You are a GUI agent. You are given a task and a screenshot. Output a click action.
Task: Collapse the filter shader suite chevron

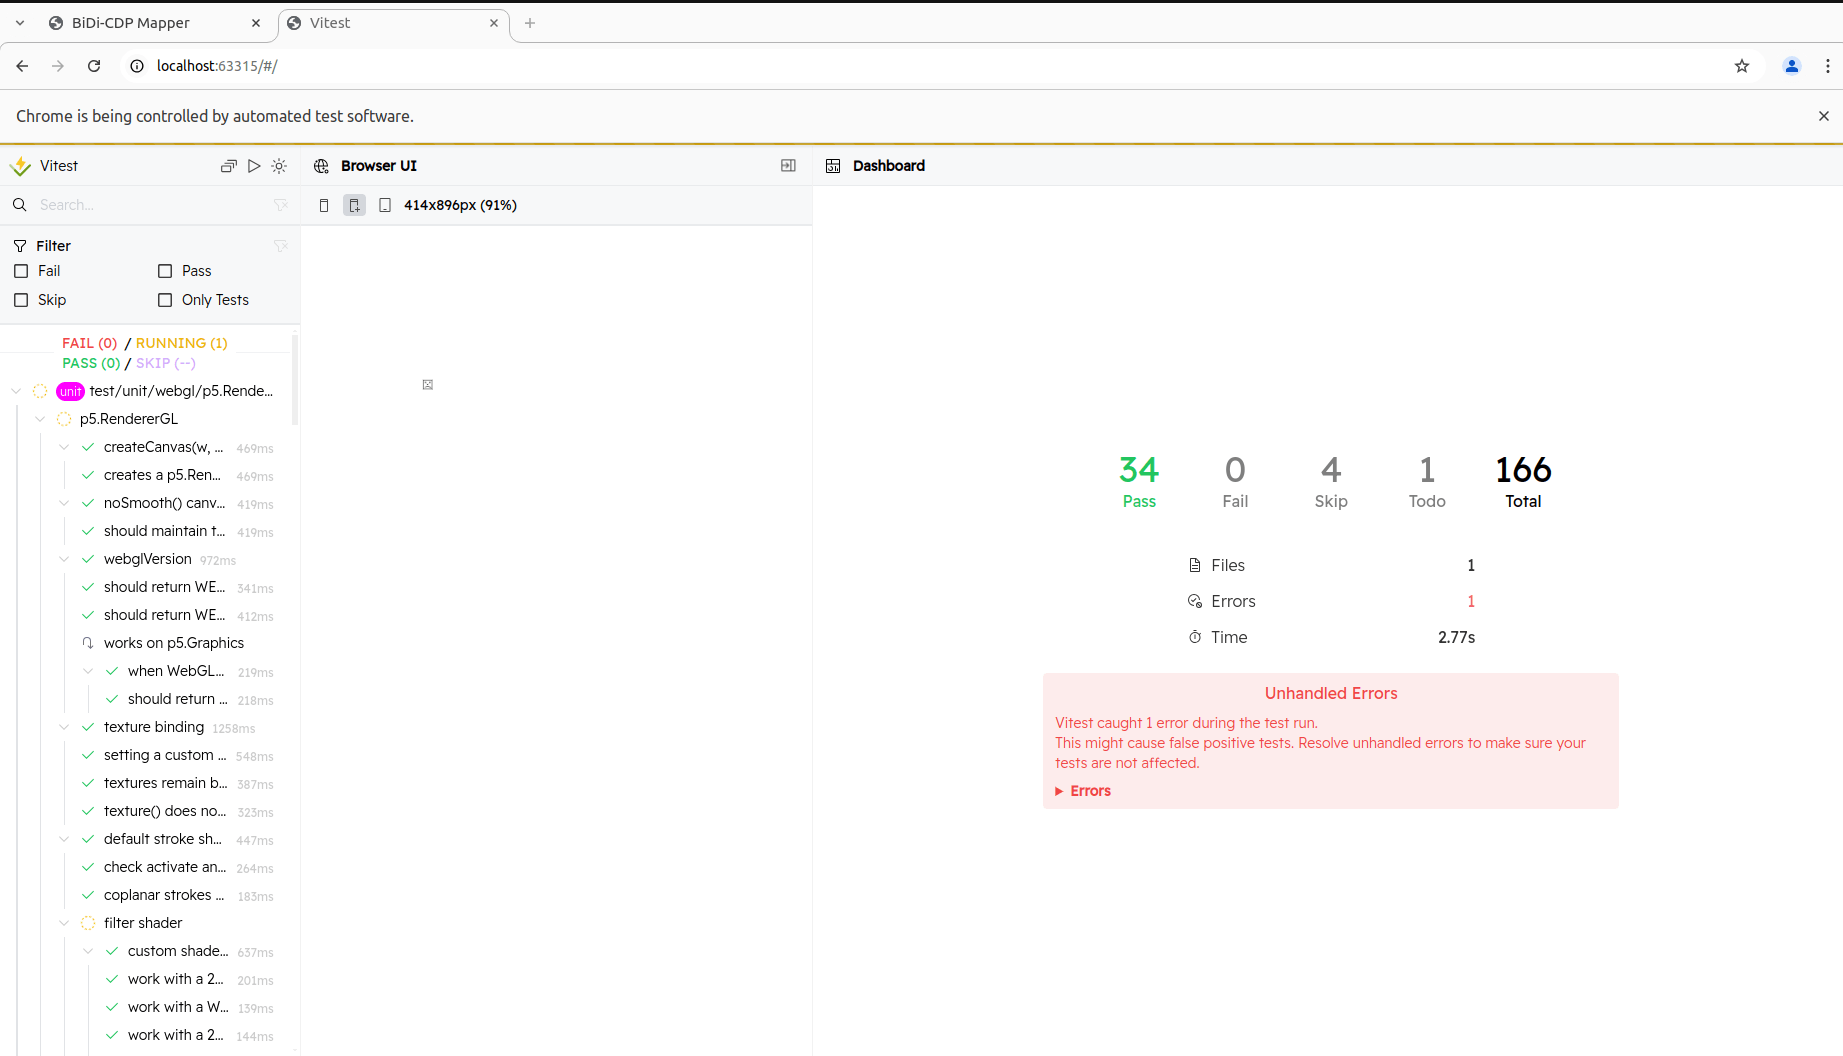(64, 923)
